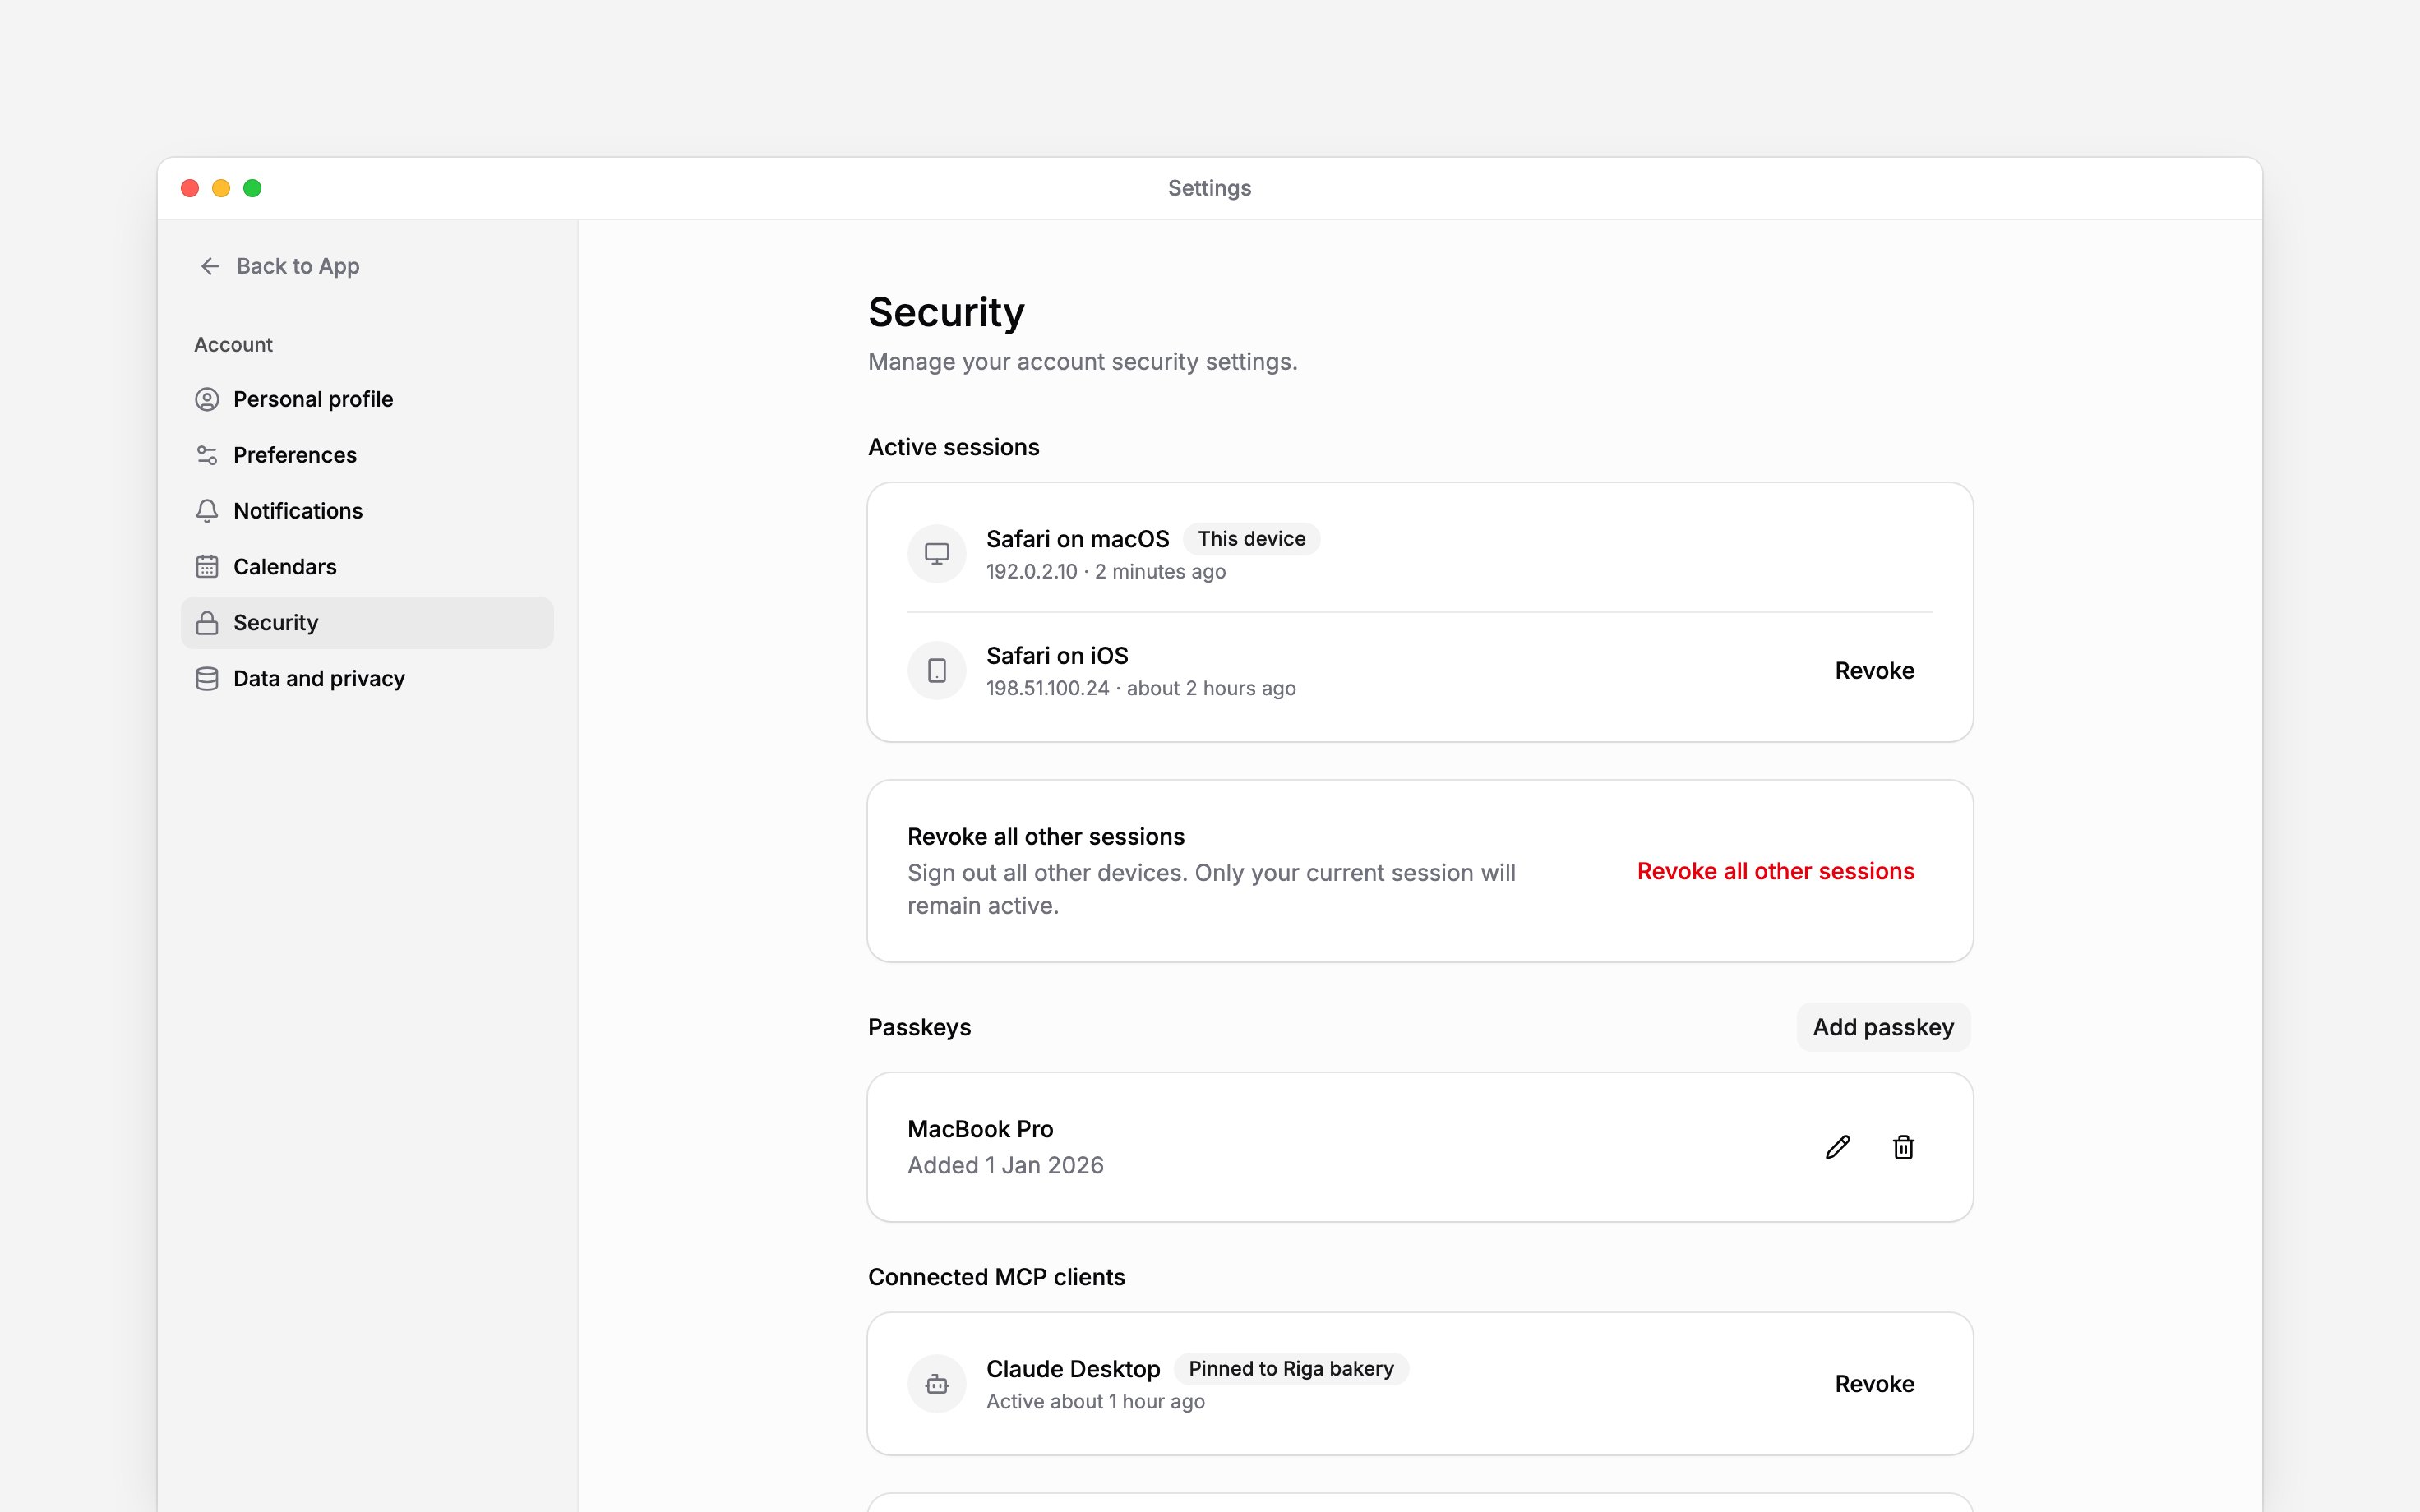Image resolution: width=2420 pixels, height=1512 pixels.
Task: Click the 'Safari on macOS' session name
Action: pyautogui.click(x=1077, y=539)
